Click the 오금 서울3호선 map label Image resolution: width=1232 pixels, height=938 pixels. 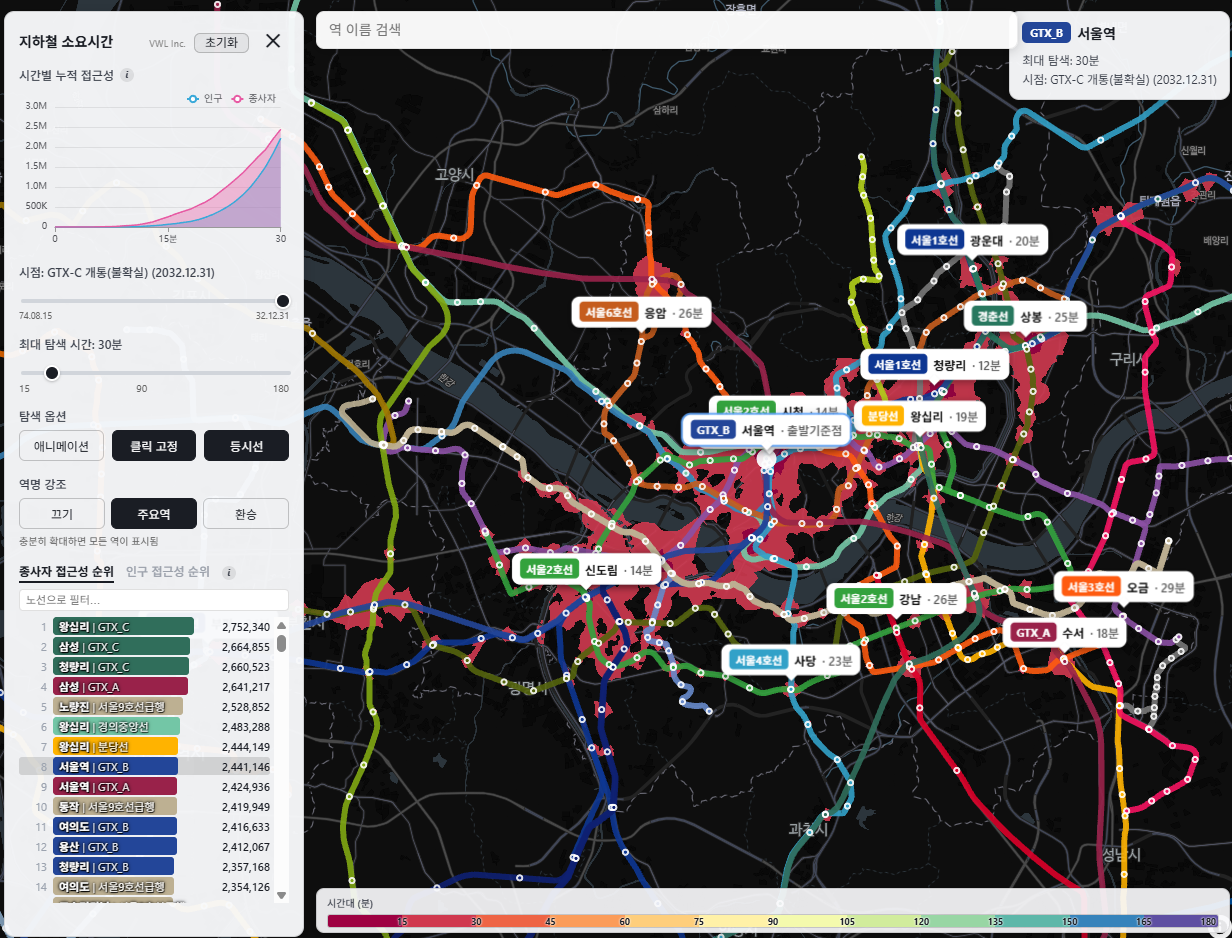(x=1124, y=587)
